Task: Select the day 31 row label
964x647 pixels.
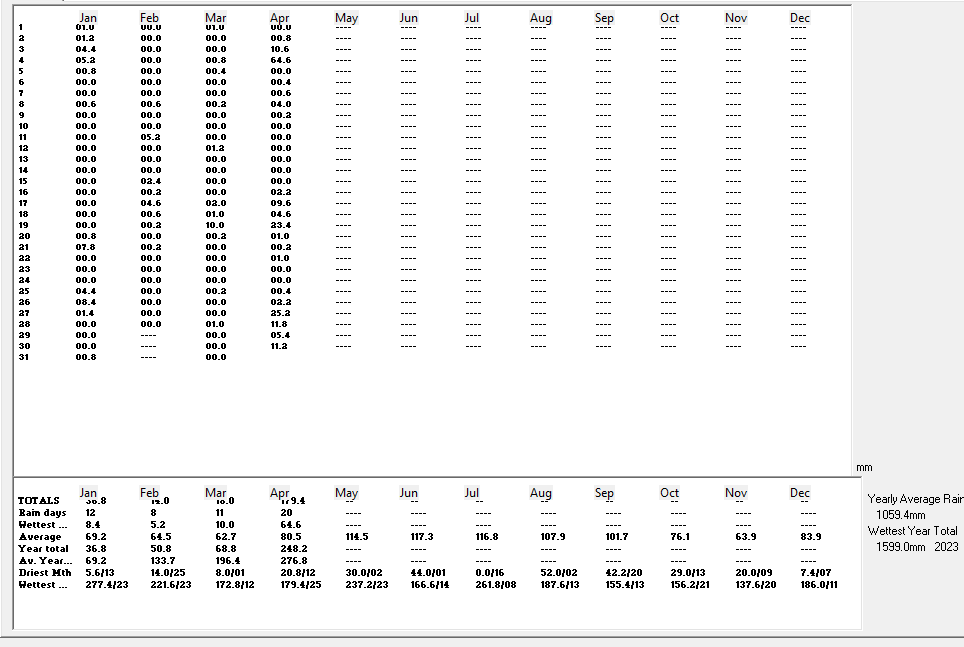Action: coord(23,357)
